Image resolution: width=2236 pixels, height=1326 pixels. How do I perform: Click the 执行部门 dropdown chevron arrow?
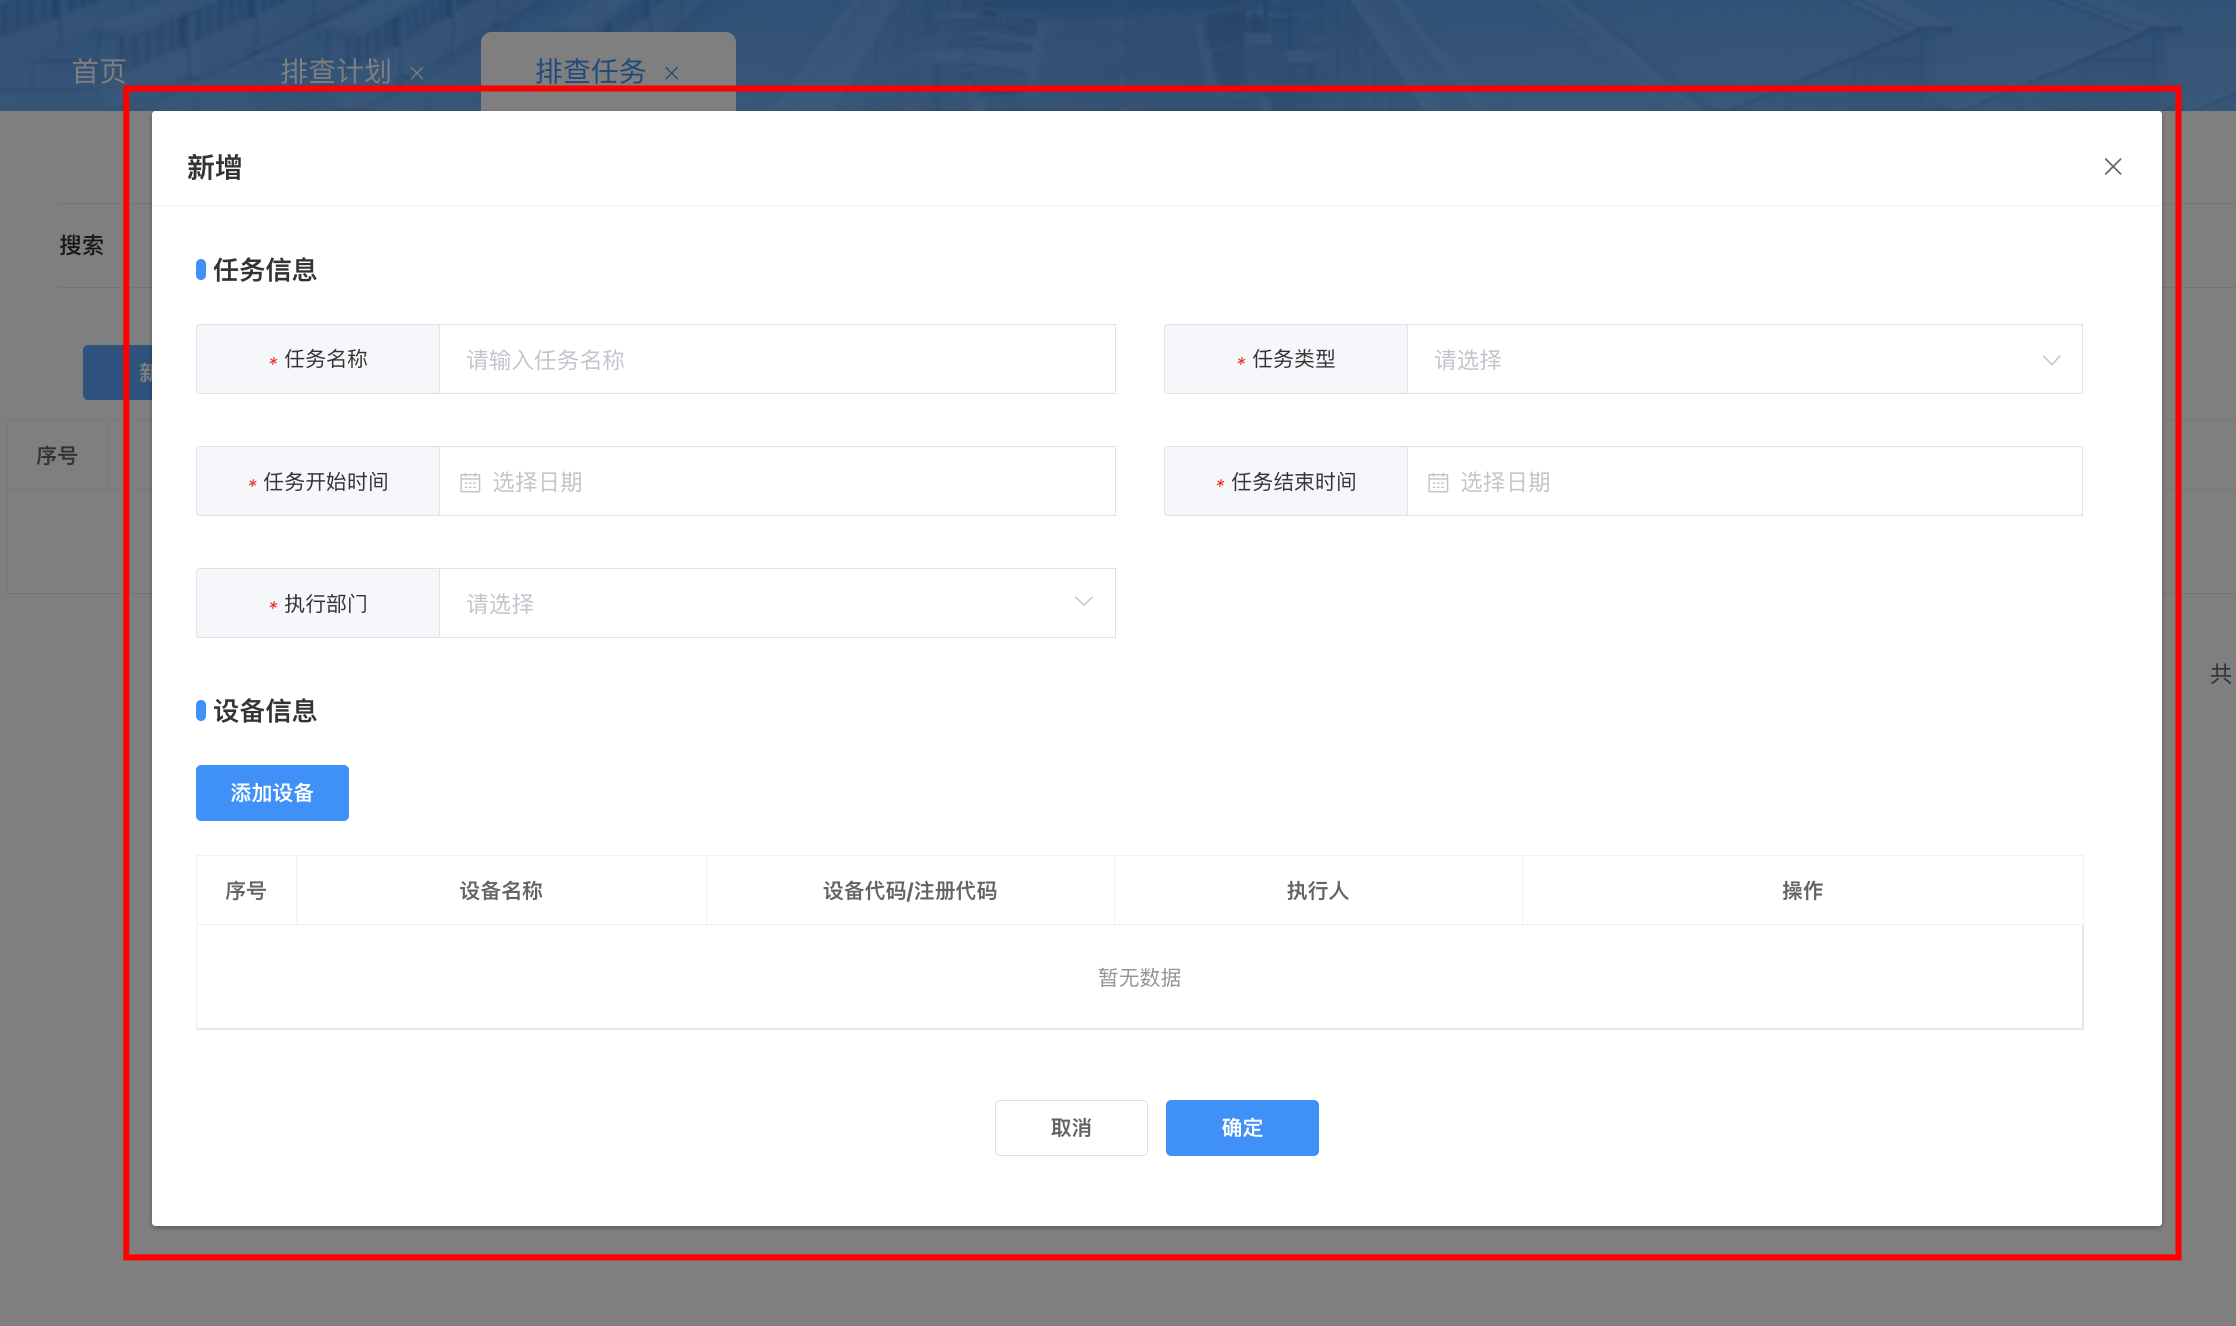[1083, 602]
